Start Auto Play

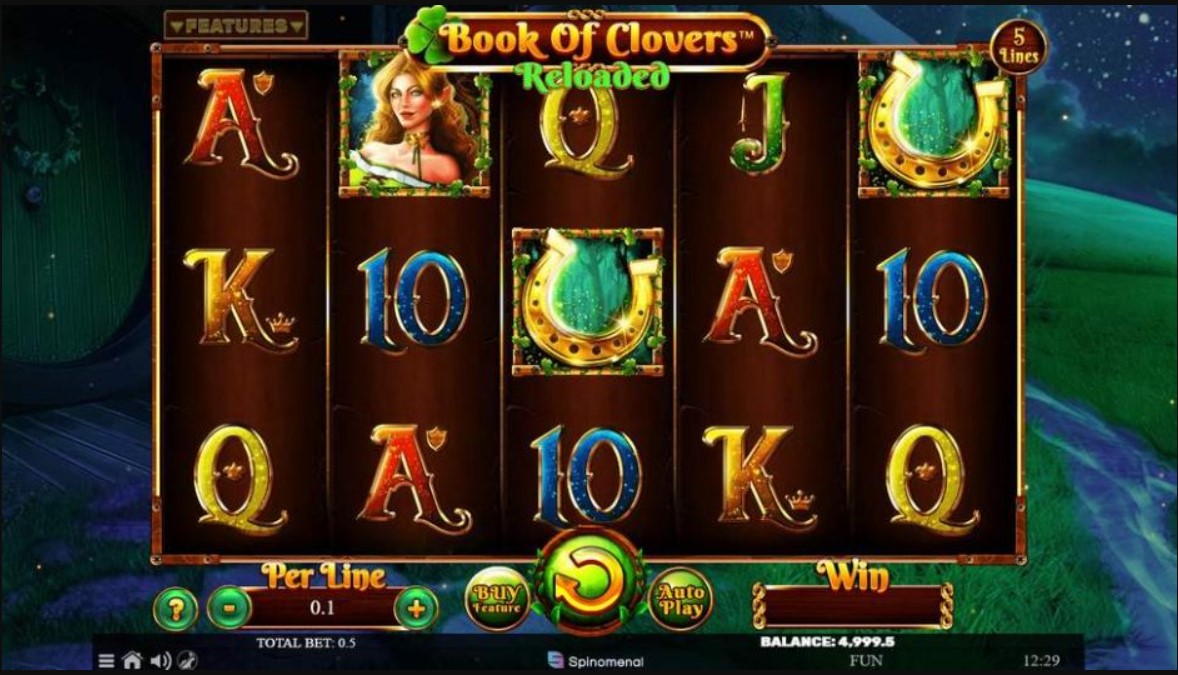[681, 599]
